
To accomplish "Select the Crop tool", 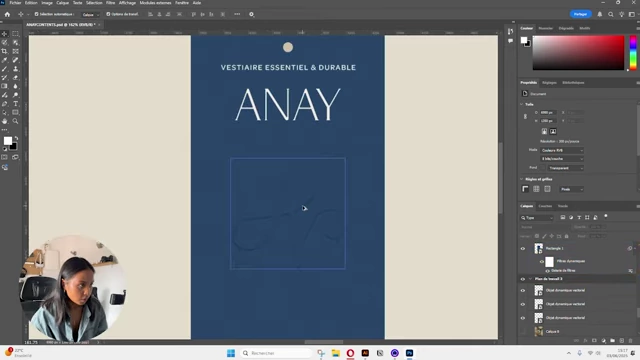I will tap(4, 51).
